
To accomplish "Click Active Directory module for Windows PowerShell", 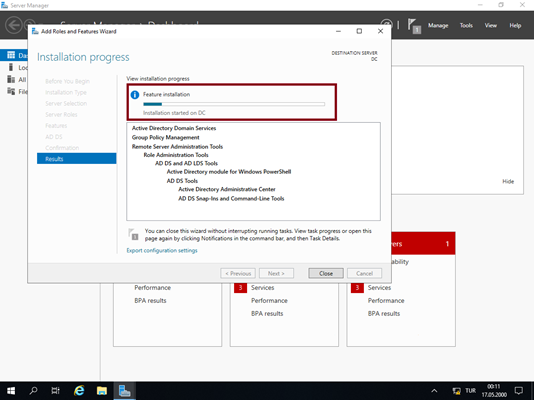I will [229, 172].
